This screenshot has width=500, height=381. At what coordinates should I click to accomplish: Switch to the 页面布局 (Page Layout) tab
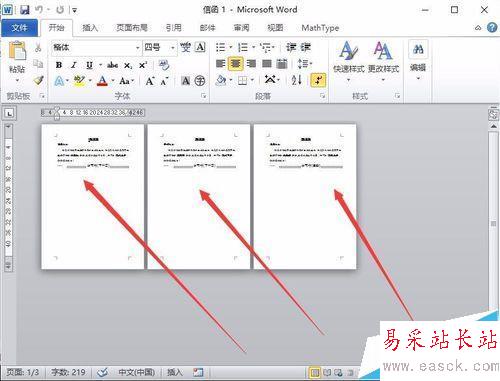coord(132,28)
